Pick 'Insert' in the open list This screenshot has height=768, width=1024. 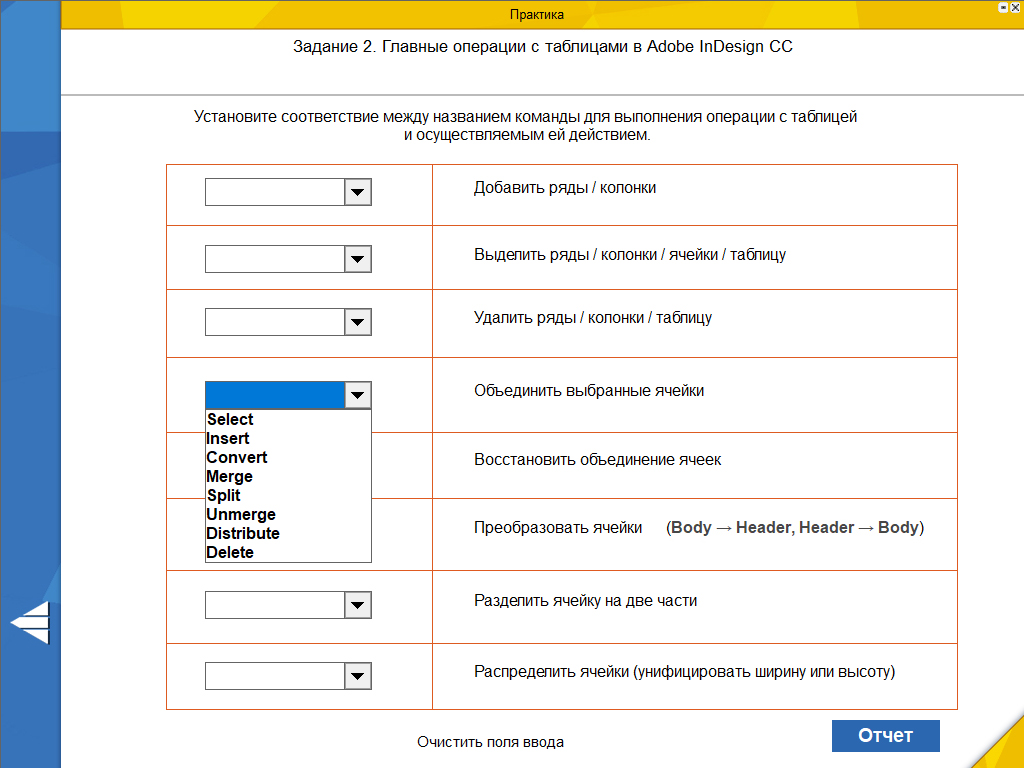pyautogui.click(x=228, y=439)
